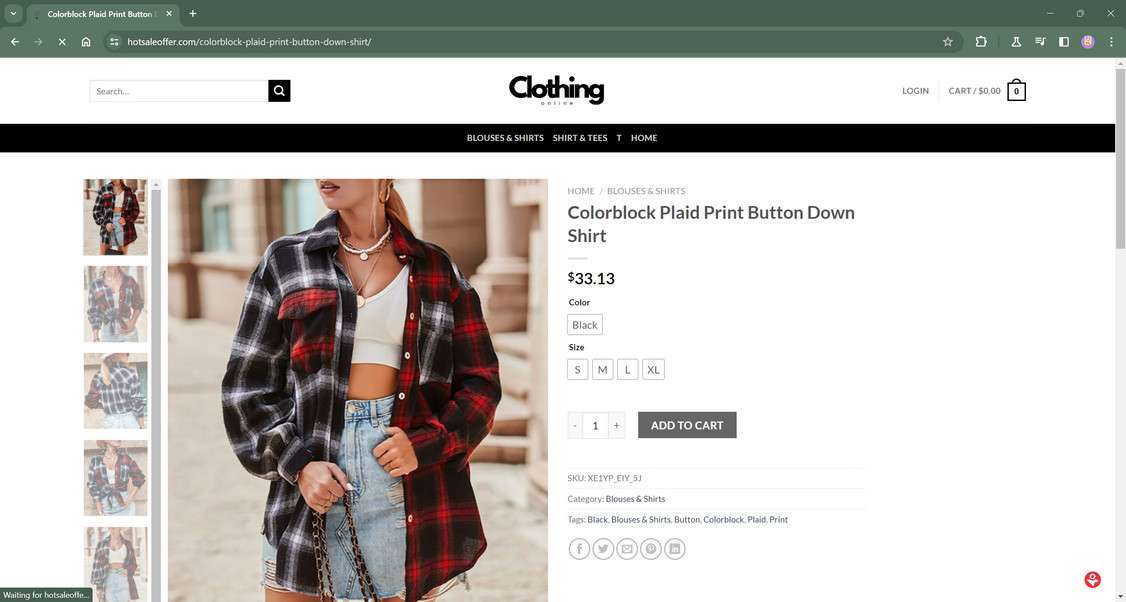Pin product on Pinterest
1126x602 pixels.
(651, 549)
